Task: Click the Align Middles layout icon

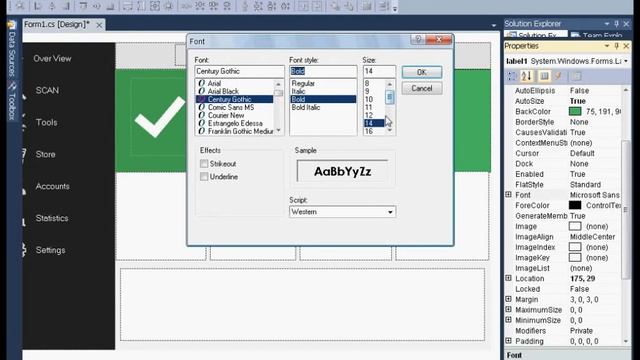Action: click(x=97, y=6)
